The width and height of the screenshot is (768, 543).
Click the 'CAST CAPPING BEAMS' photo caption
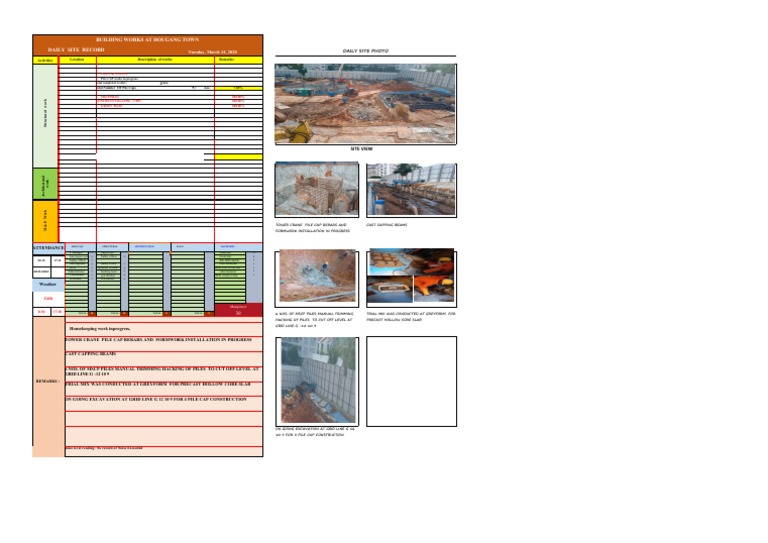pyautogui.click(x=387, y=225)
